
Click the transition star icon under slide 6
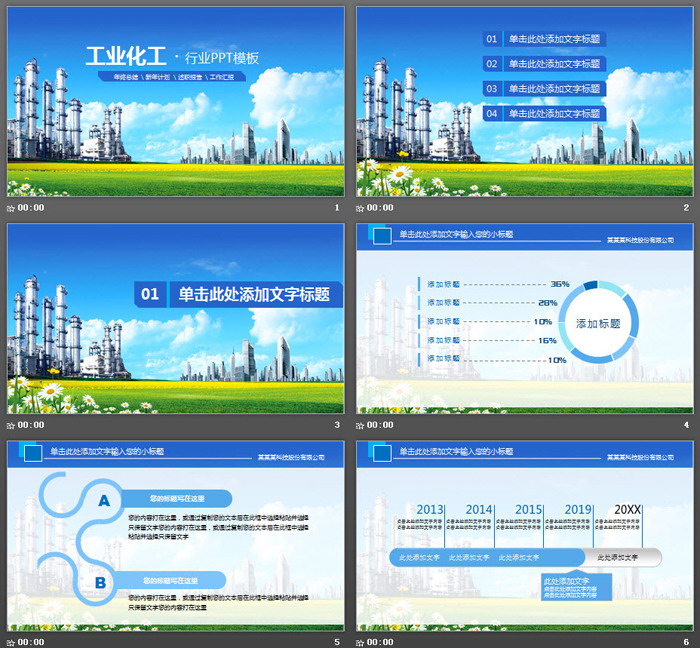[361, 641]
